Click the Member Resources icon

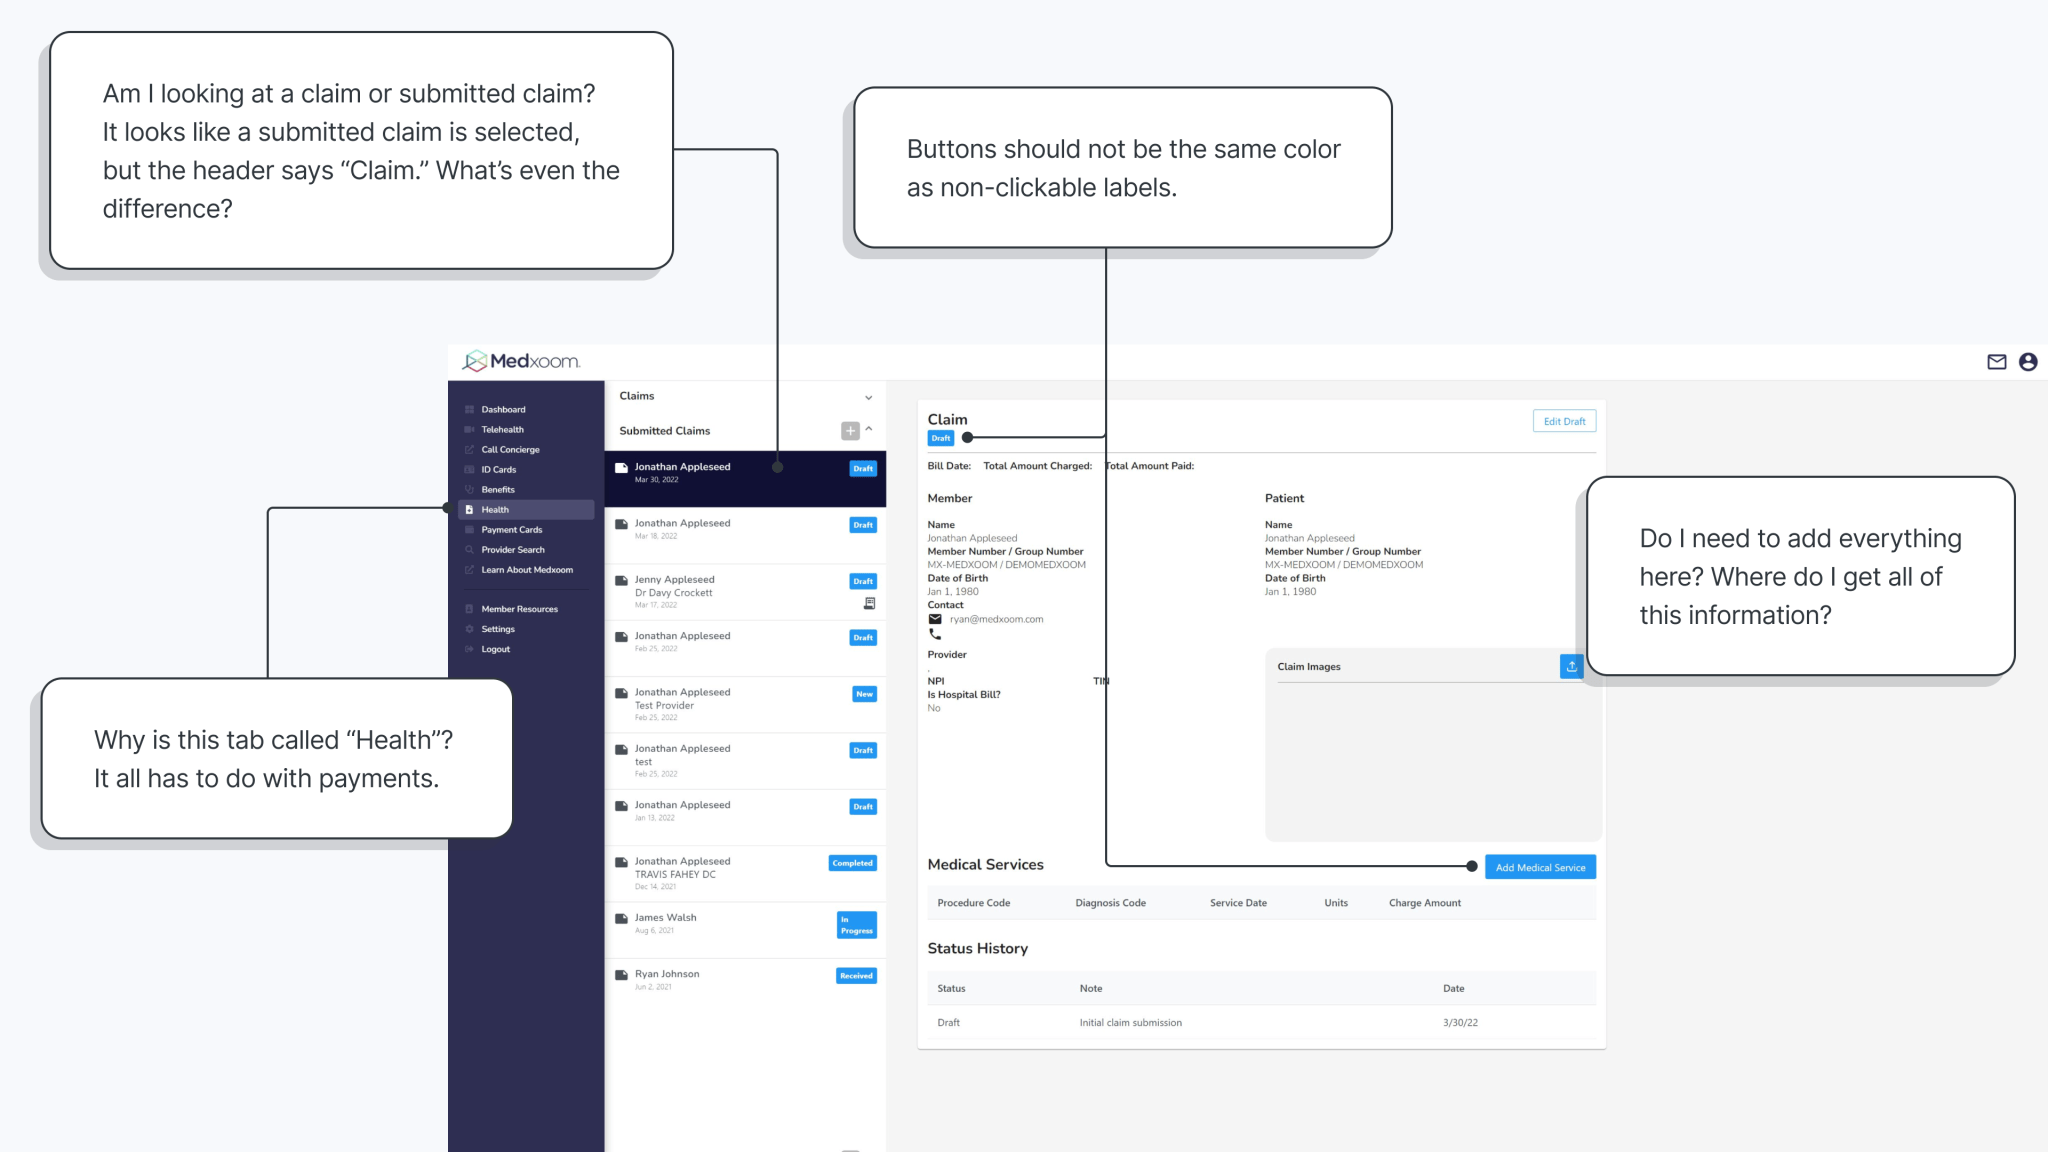tap(469, 609)
